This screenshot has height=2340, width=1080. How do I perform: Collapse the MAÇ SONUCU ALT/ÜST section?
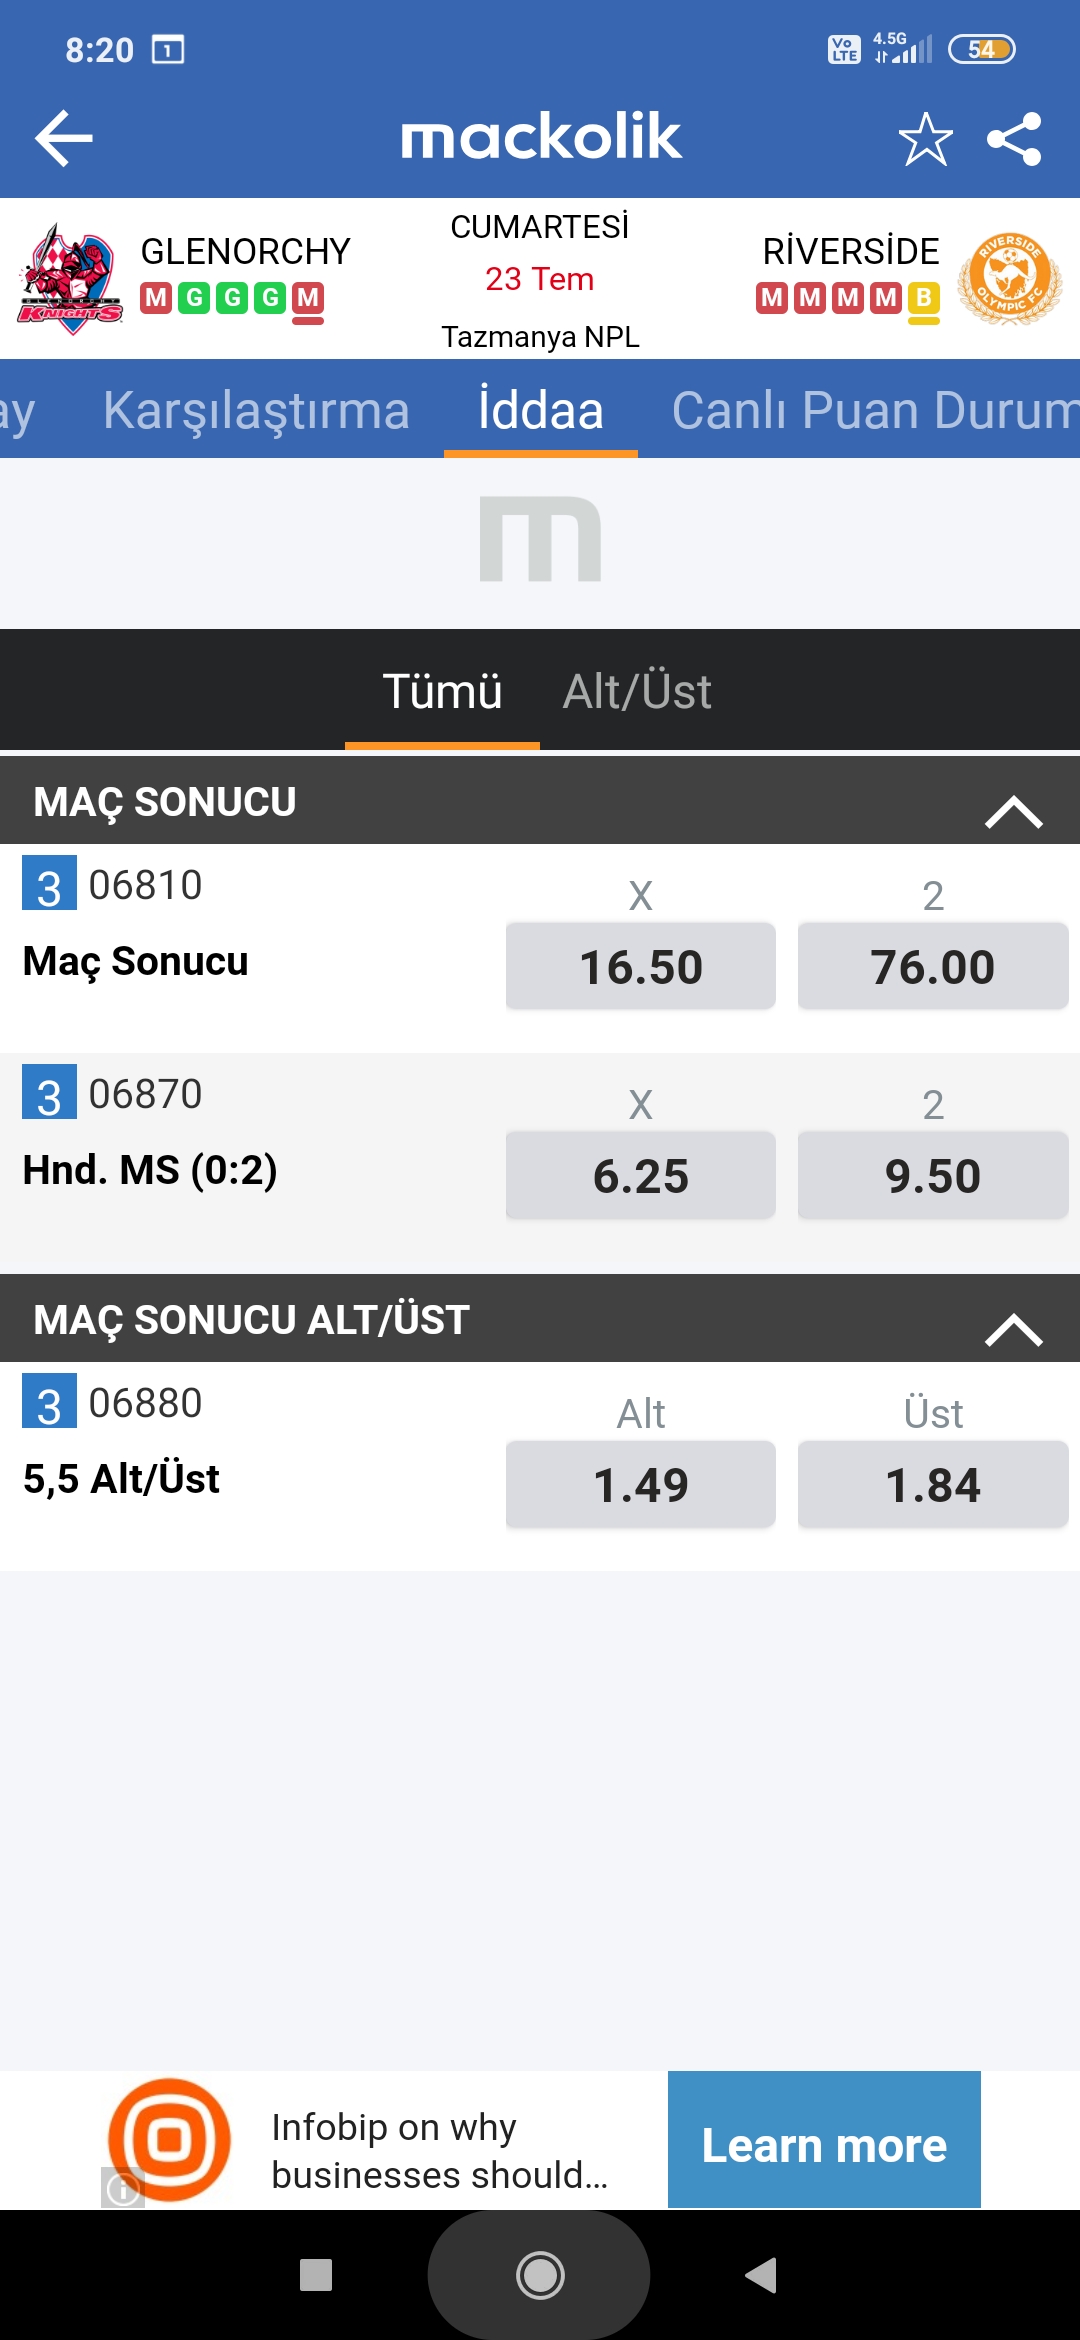pyautogui.click(x=1014, y=1329)
